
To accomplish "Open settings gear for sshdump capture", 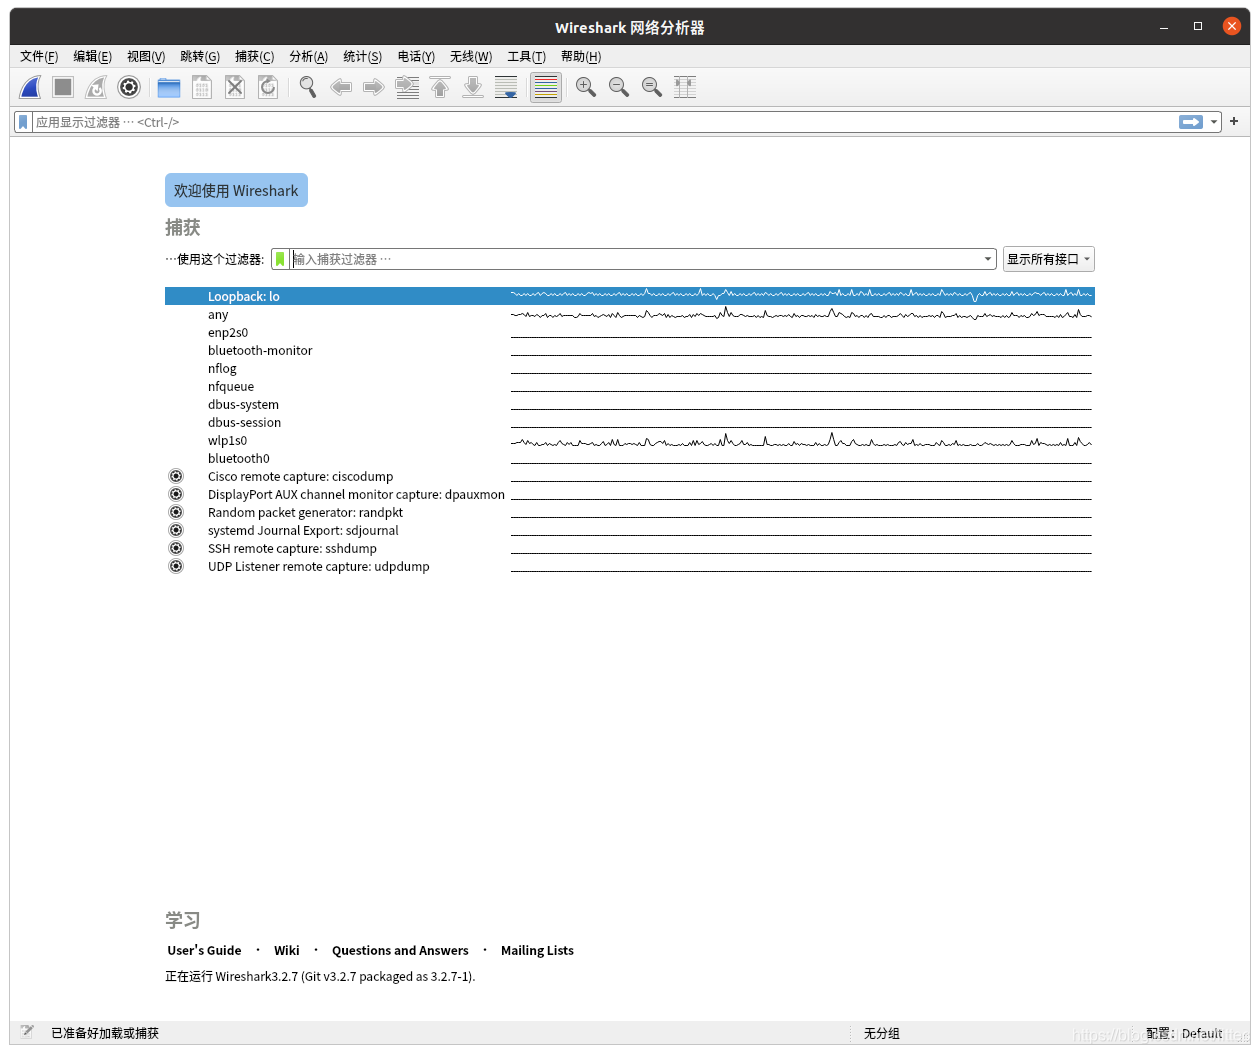I will 176,548.
